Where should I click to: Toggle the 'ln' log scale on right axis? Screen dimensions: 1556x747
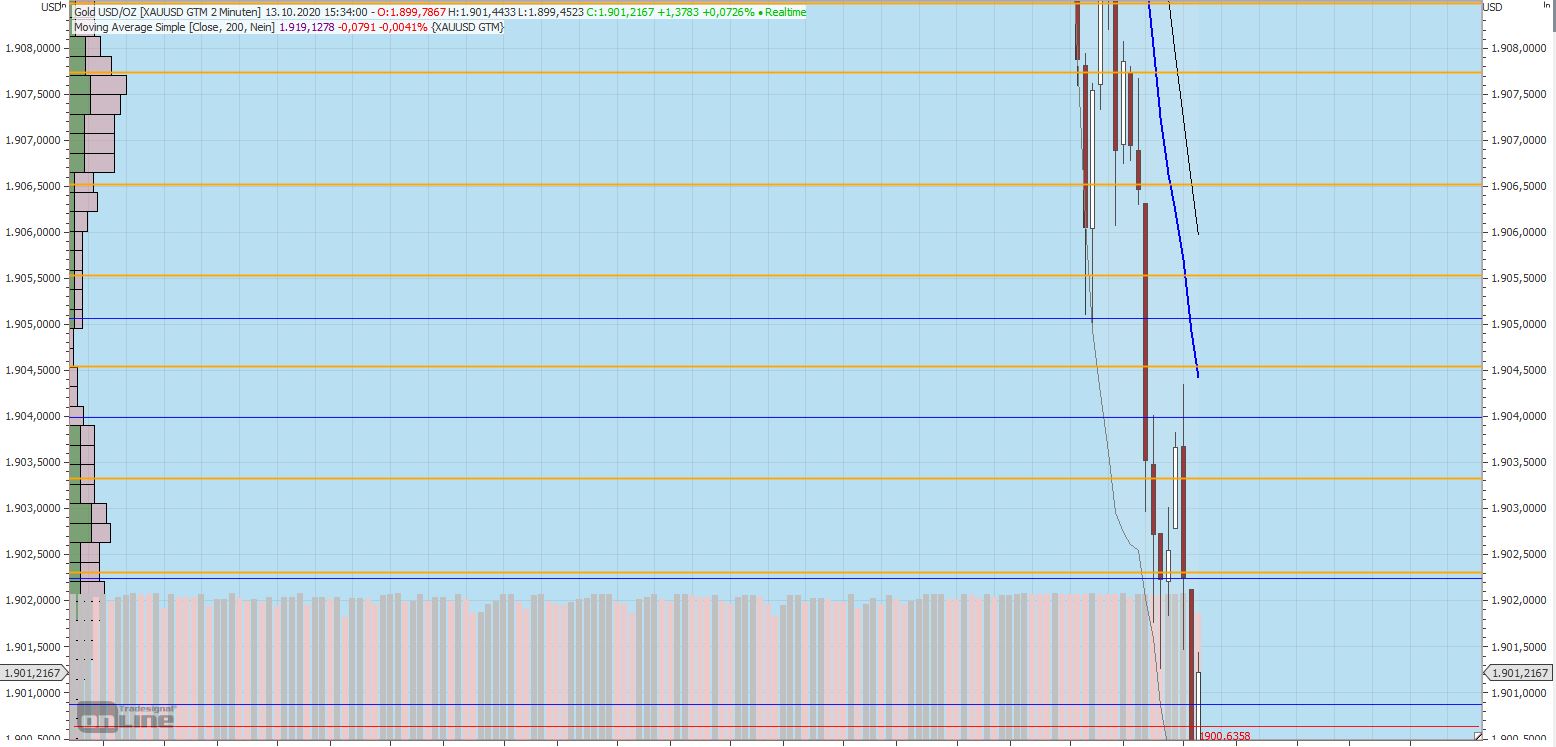1546,5
